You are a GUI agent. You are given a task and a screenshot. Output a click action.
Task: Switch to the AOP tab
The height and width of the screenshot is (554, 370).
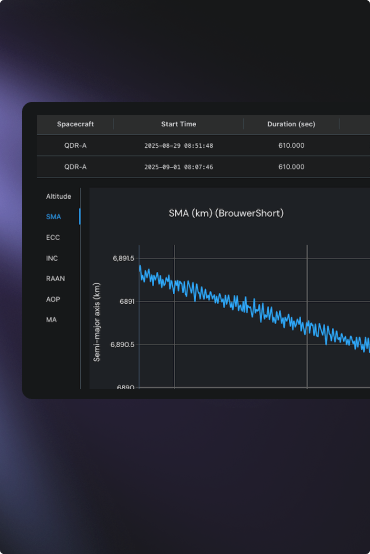[53, 299]
